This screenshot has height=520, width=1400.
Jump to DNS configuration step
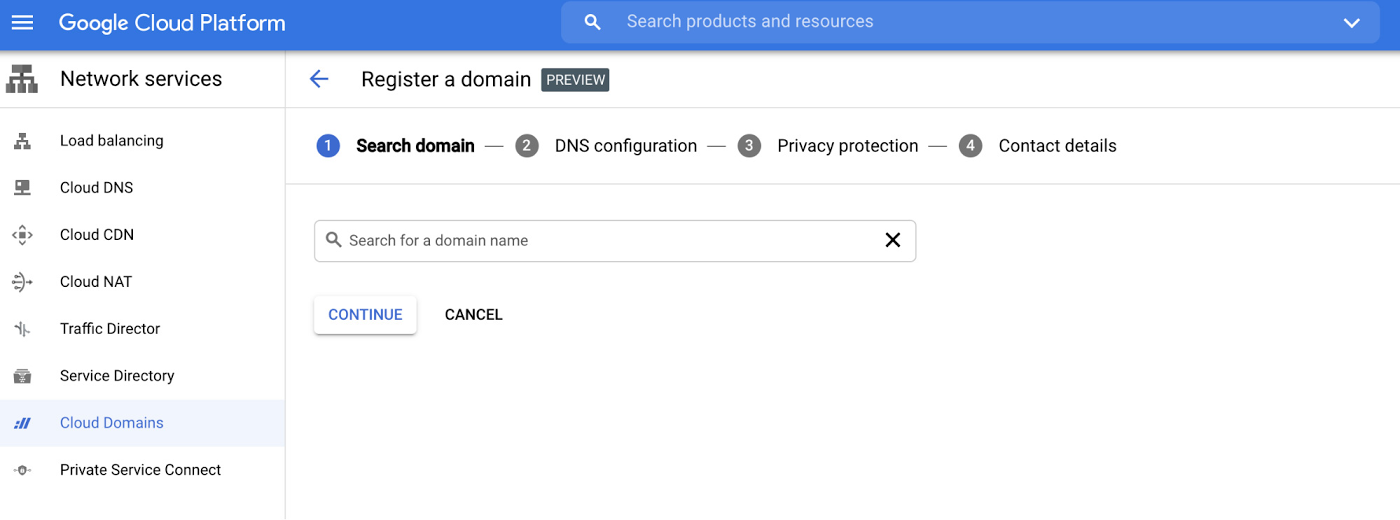tap(625, 146)
